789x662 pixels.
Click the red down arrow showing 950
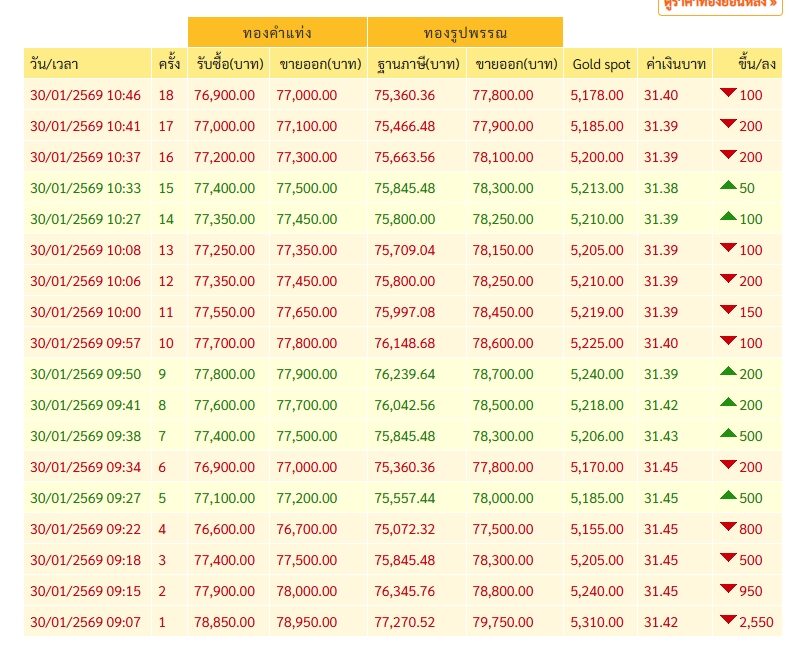click(x=728, y=590)
